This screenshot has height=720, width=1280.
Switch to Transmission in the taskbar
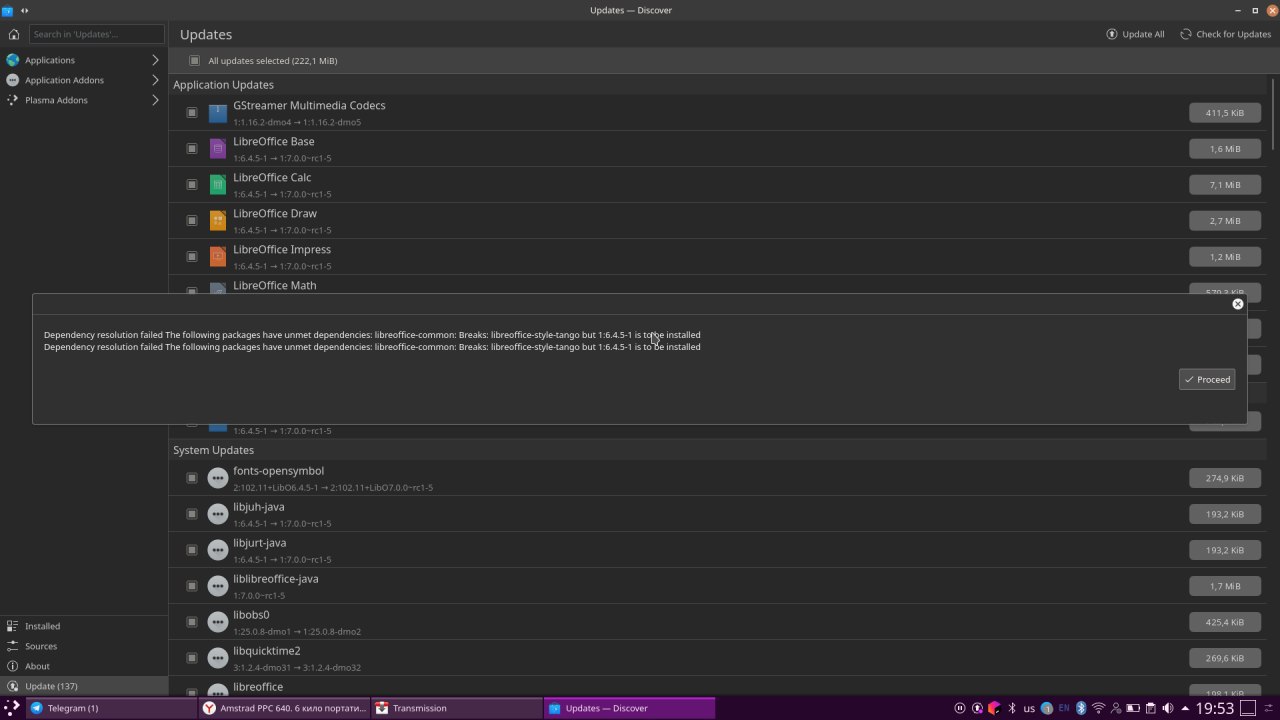[456, 708]
